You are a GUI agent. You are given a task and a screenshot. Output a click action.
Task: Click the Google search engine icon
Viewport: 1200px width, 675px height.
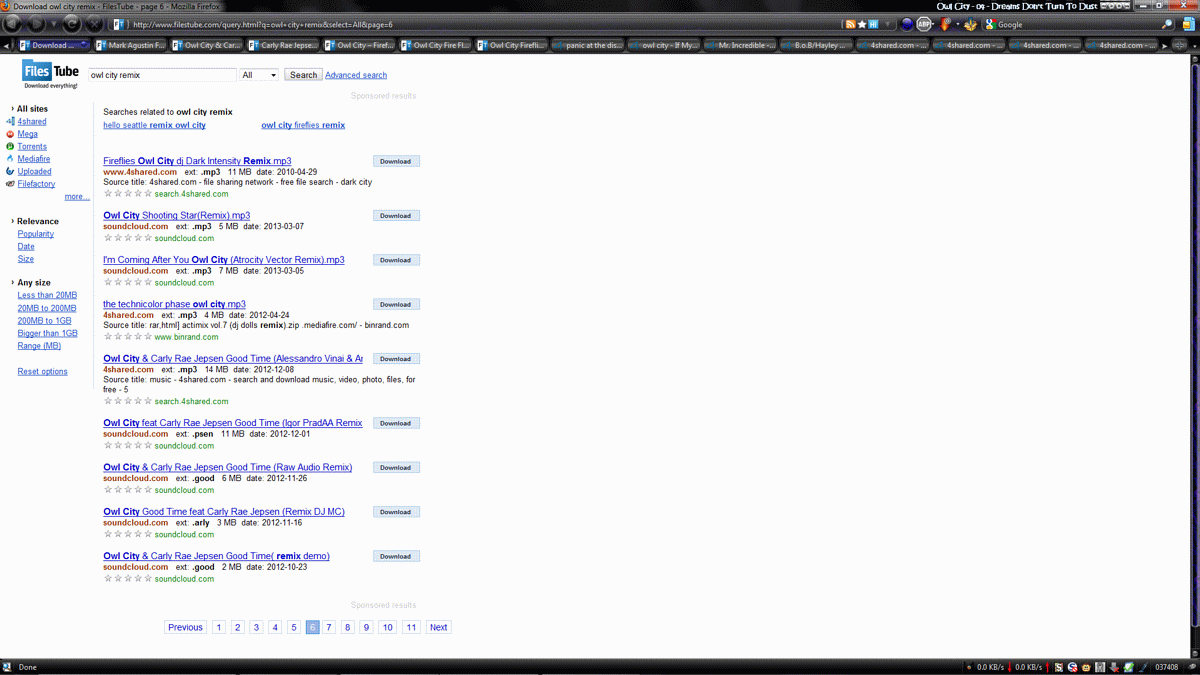[x=990, y=24]
